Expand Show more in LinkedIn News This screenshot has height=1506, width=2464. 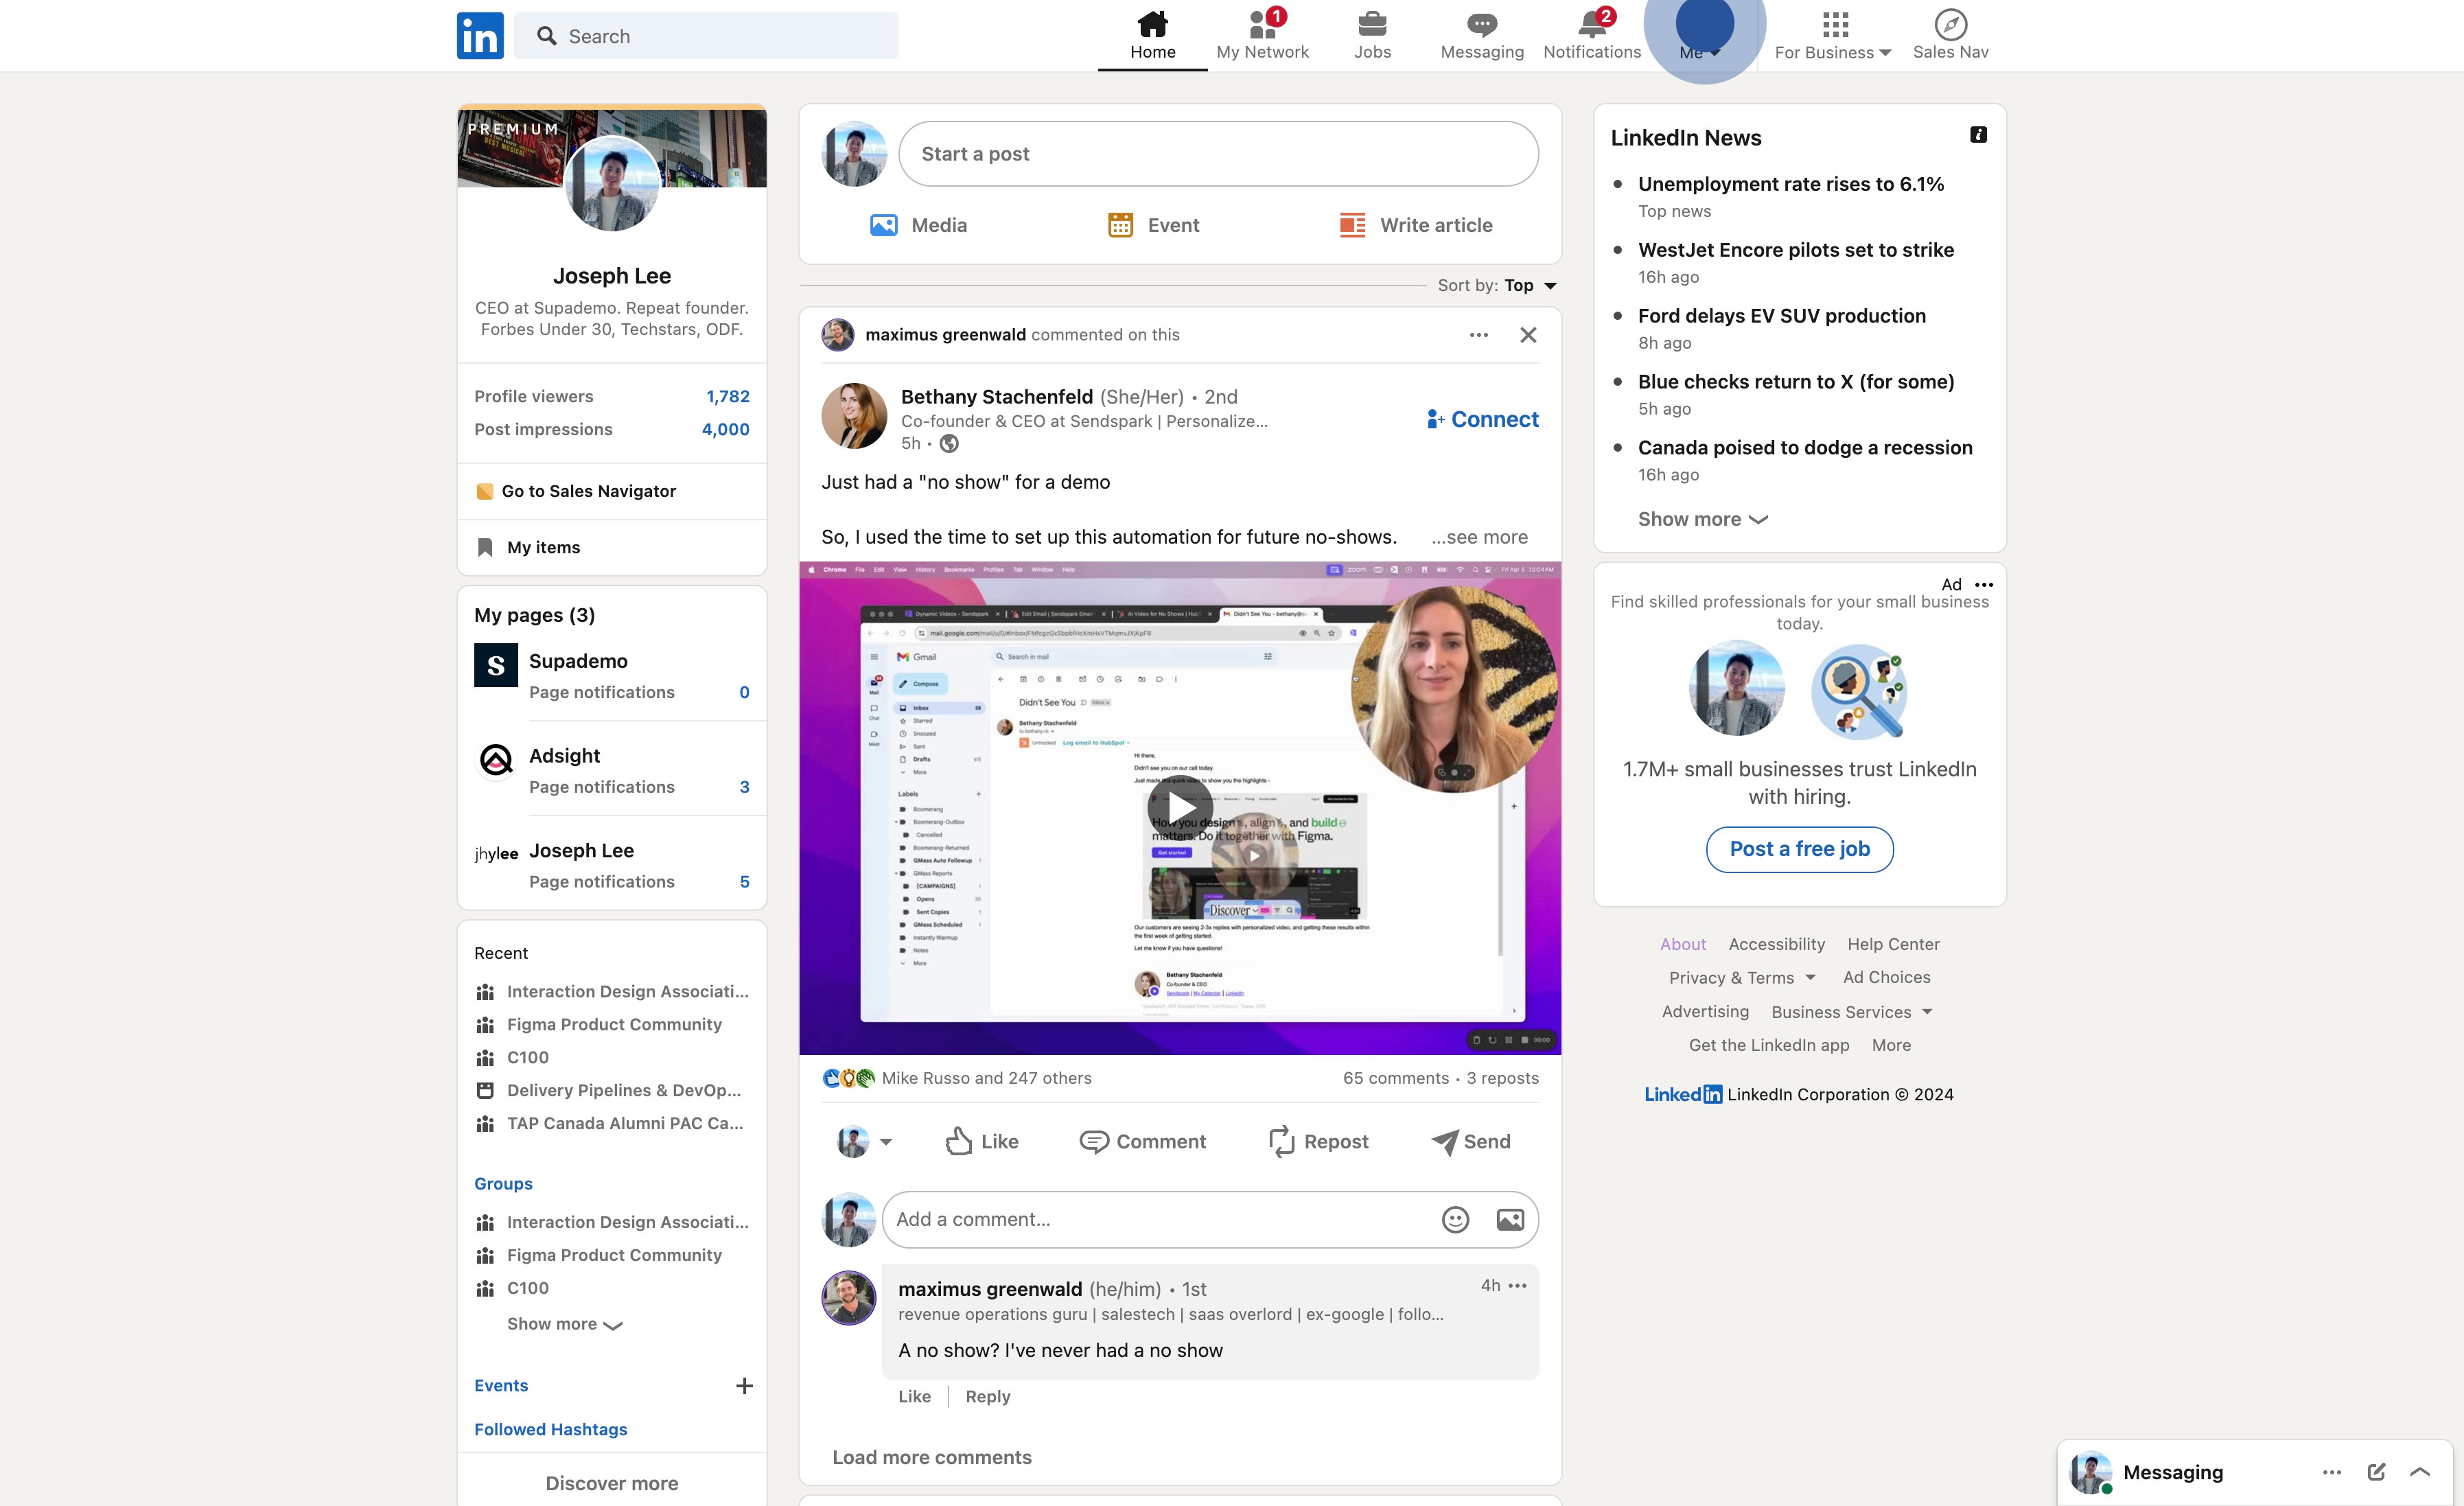[1702, 519]
